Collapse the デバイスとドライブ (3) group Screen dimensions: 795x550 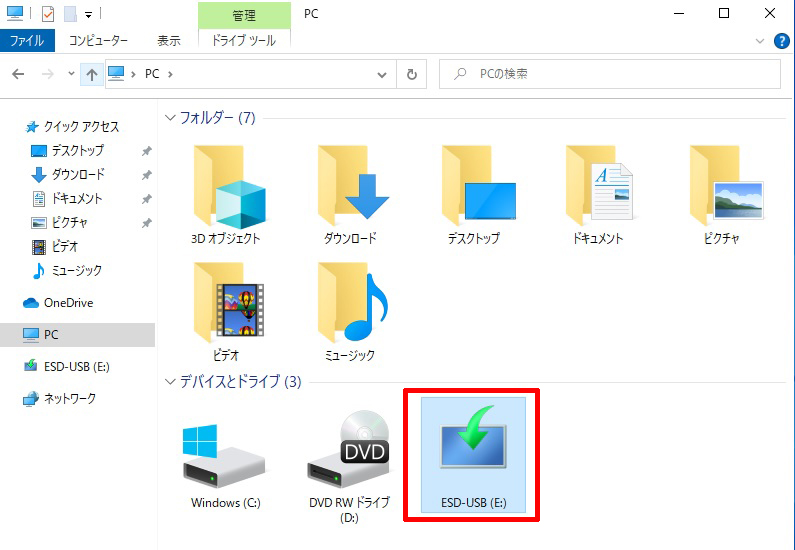coord(170,381)
